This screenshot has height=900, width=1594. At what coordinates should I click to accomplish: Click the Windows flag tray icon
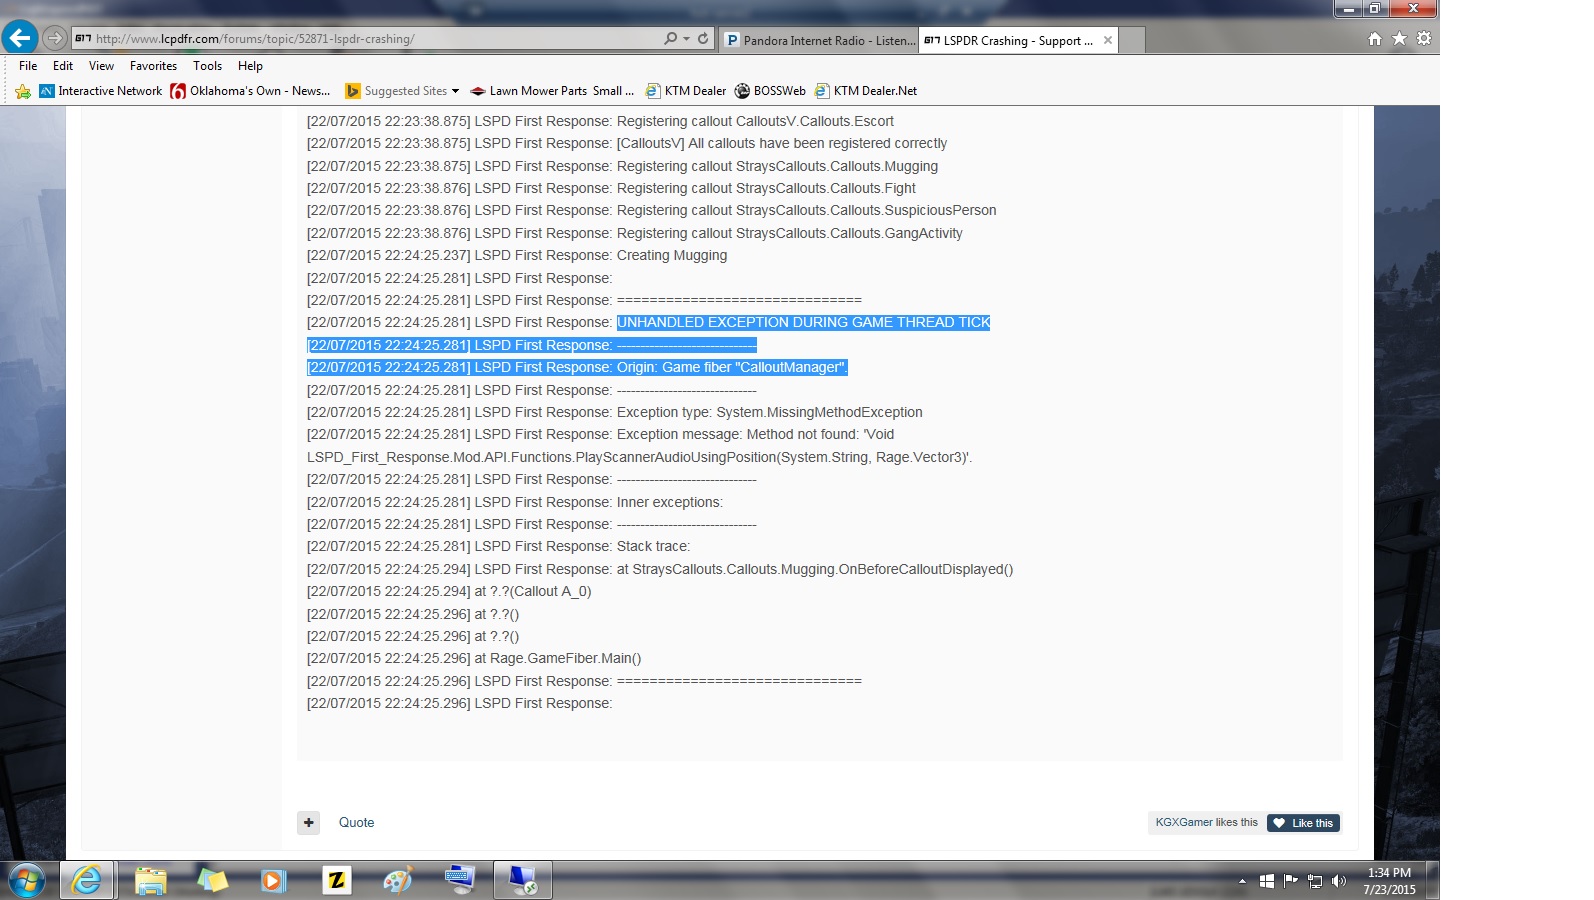tap(1266, 881)
